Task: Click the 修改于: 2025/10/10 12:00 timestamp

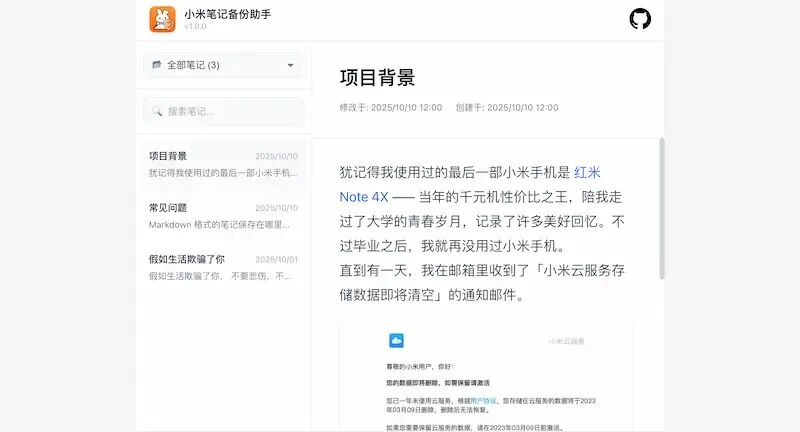Action: [x=391, y=108]
